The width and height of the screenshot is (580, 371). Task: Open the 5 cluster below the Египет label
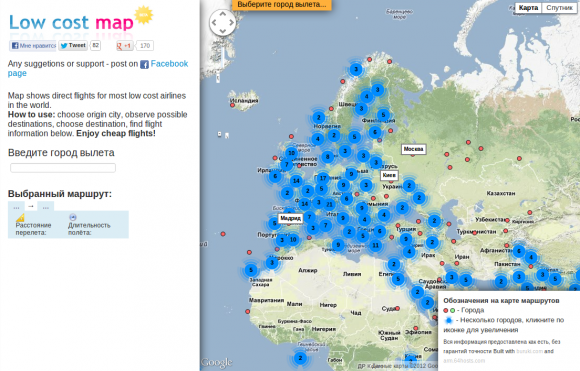398,279
